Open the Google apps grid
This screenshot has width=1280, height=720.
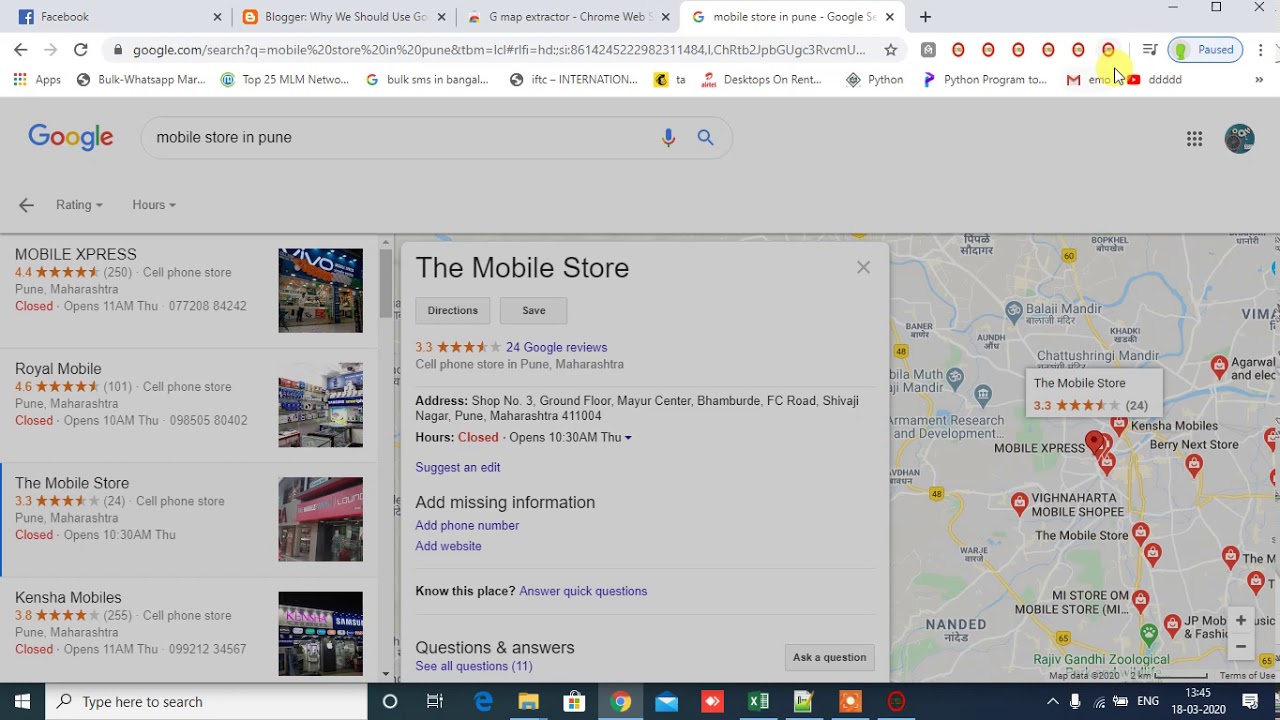[x=1194, y=139]
